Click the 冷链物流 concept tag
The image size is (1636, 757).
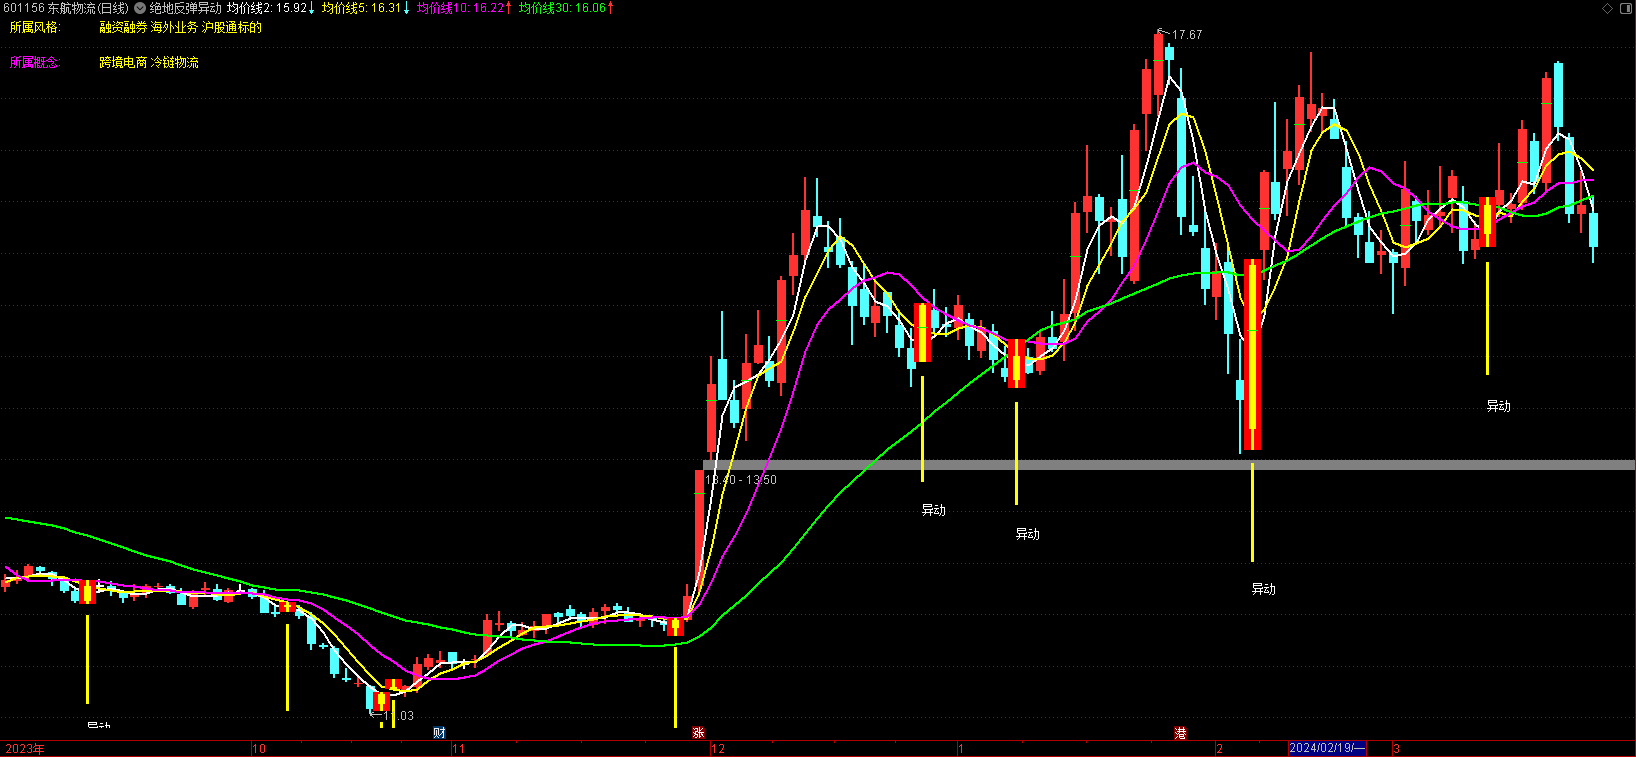pyautogui.click(x=175, y=62)
